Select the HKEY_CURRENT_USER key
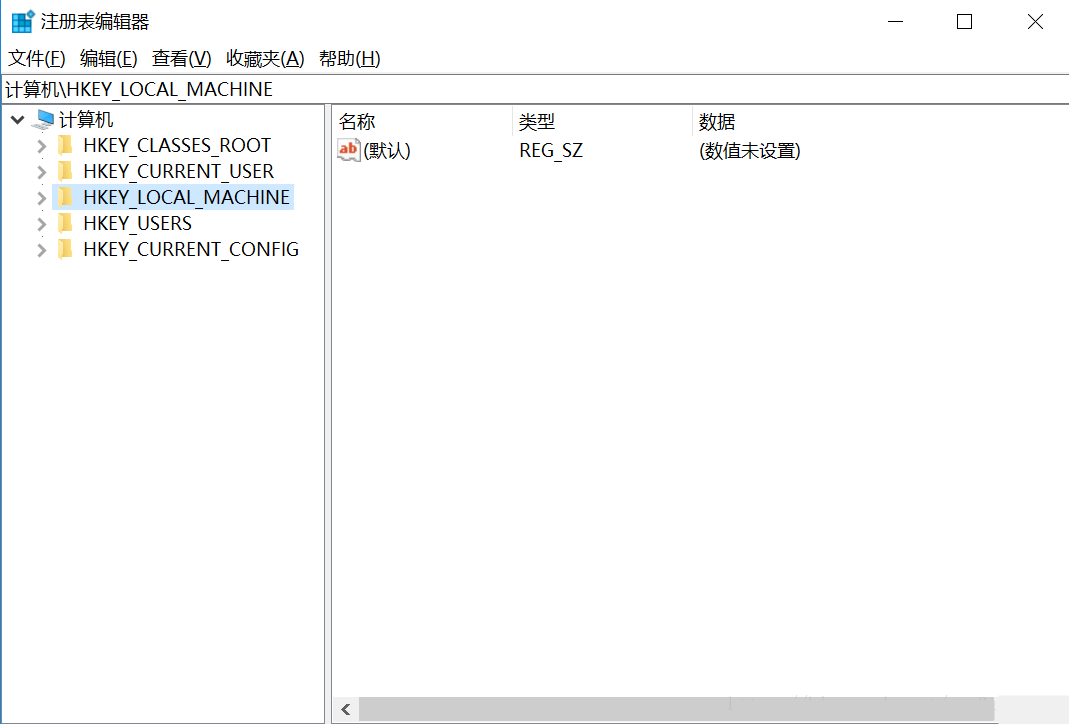Image resolution: width=1069 pixels, height=724 pixels. (178, 170)
